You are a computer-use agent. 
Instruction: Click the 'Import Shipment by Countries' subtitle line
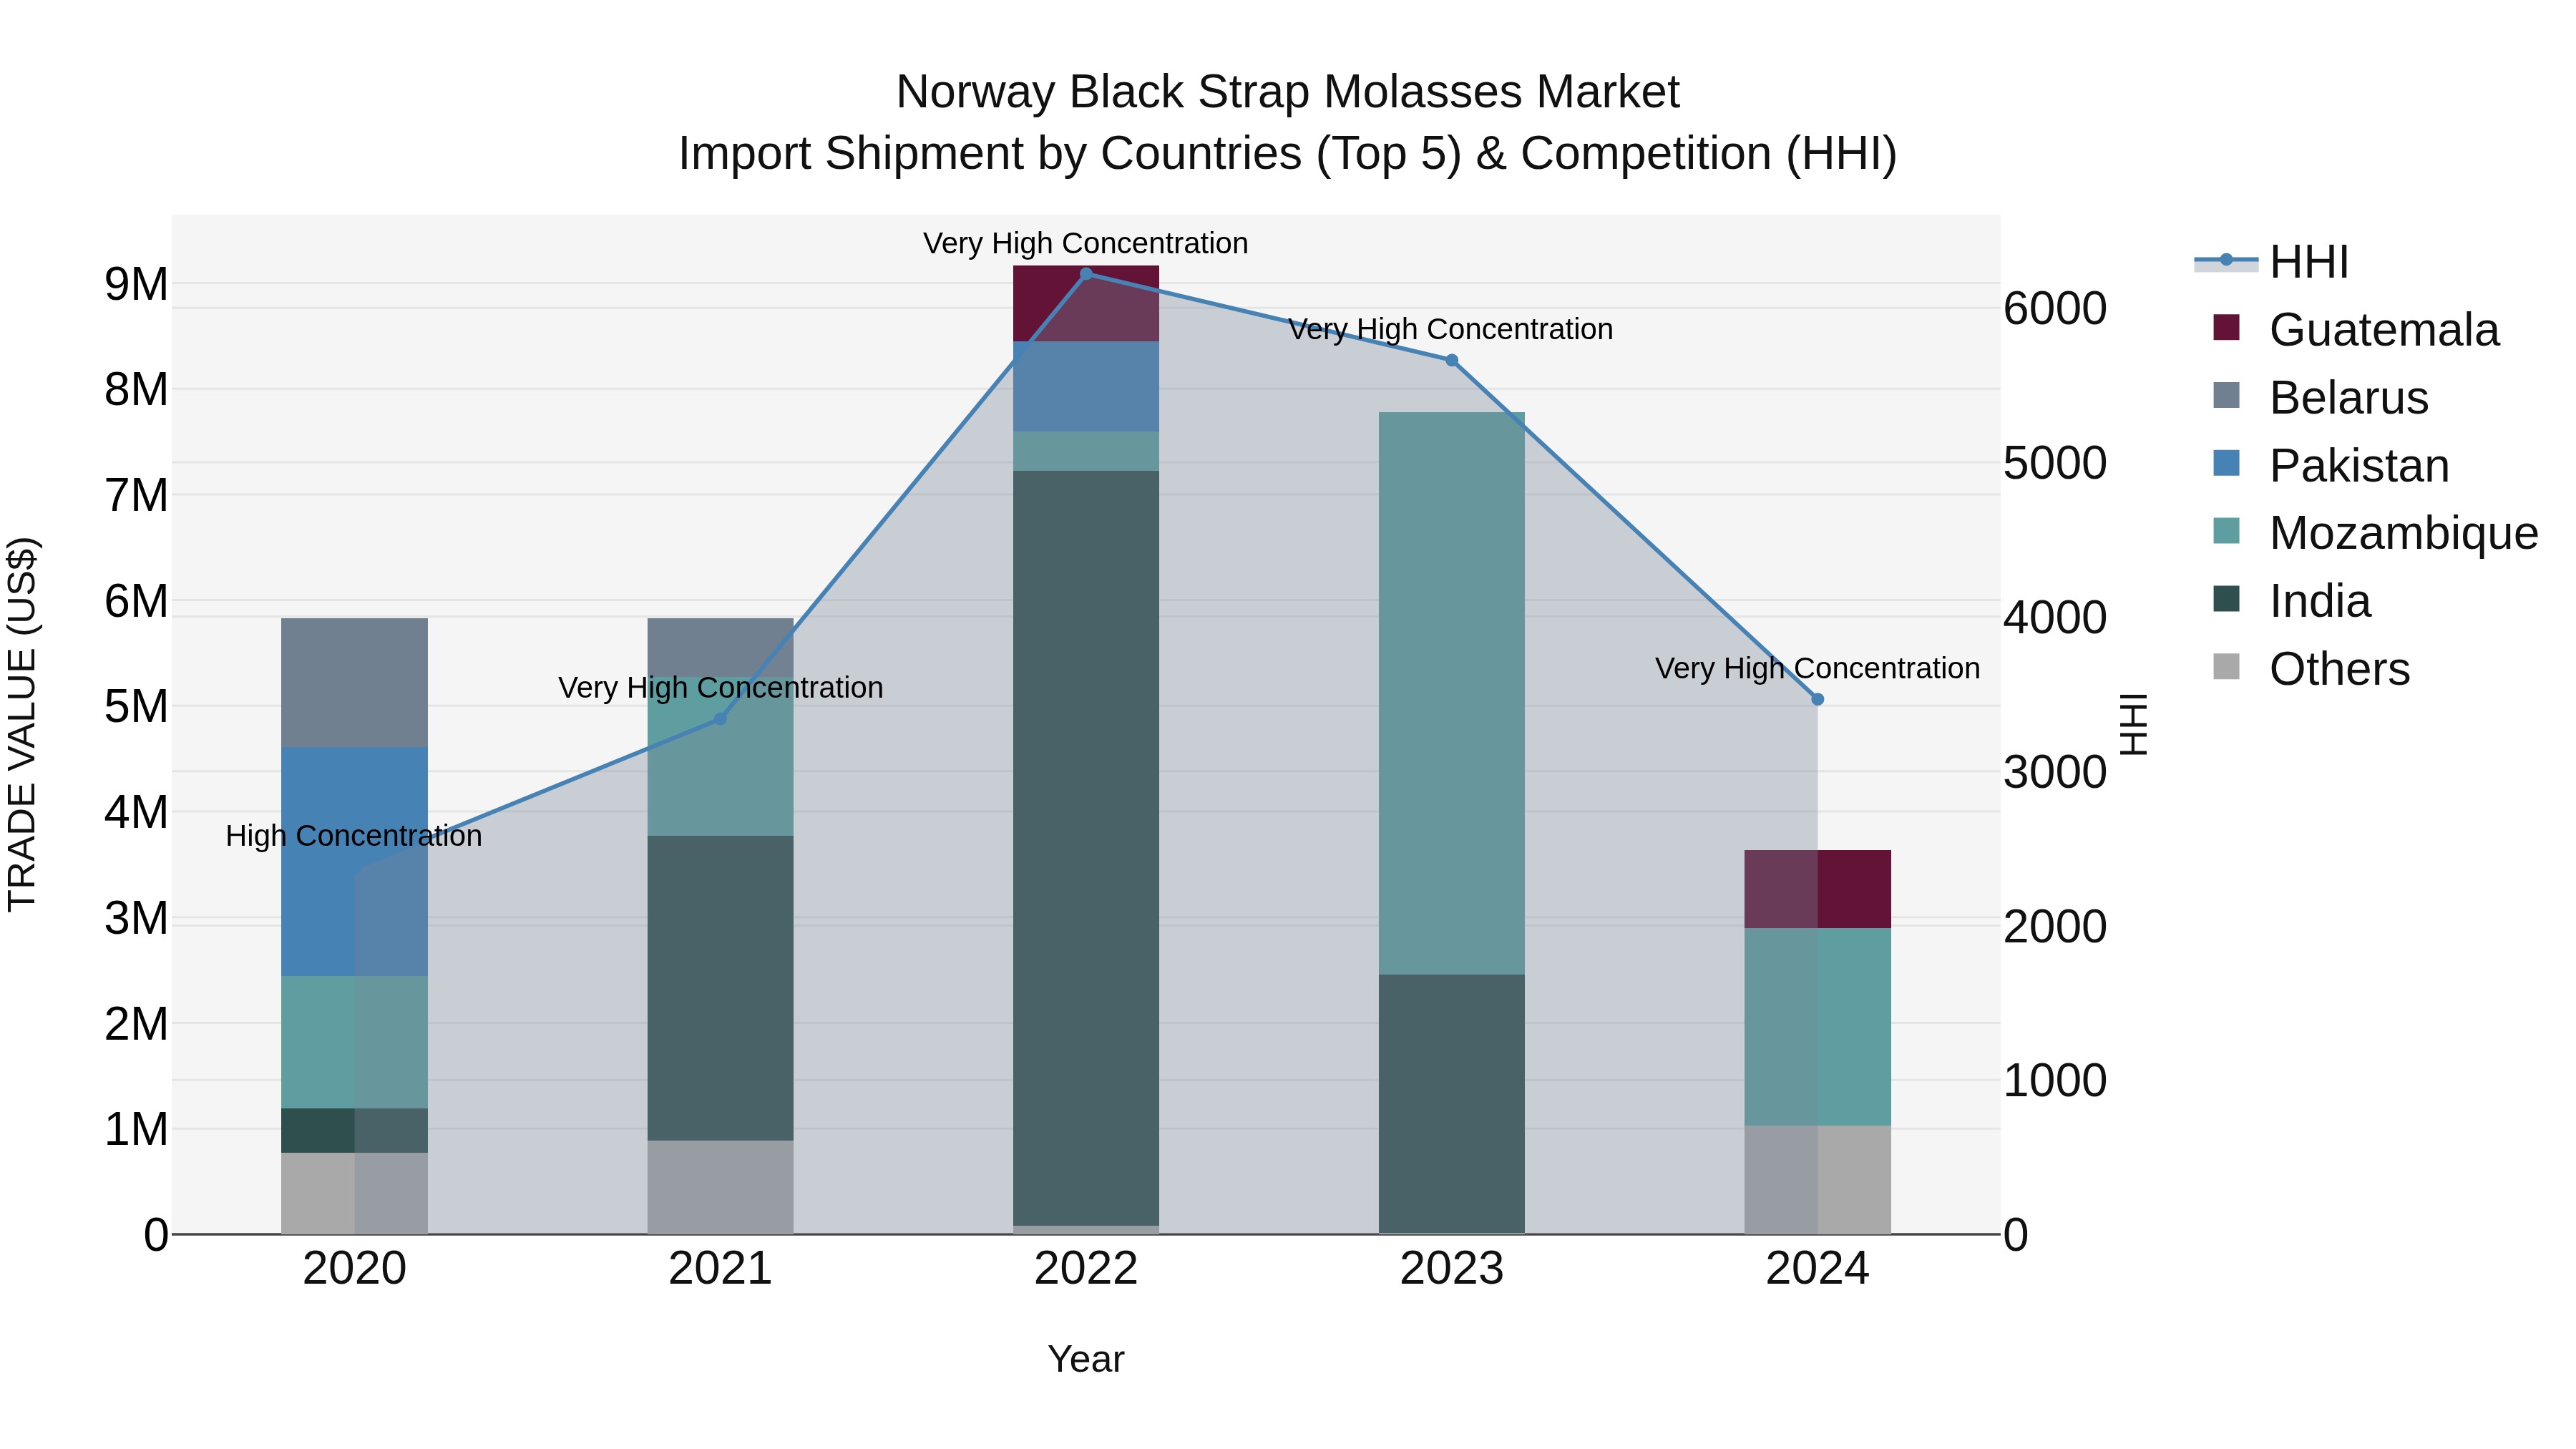(x=1287, y=154)
